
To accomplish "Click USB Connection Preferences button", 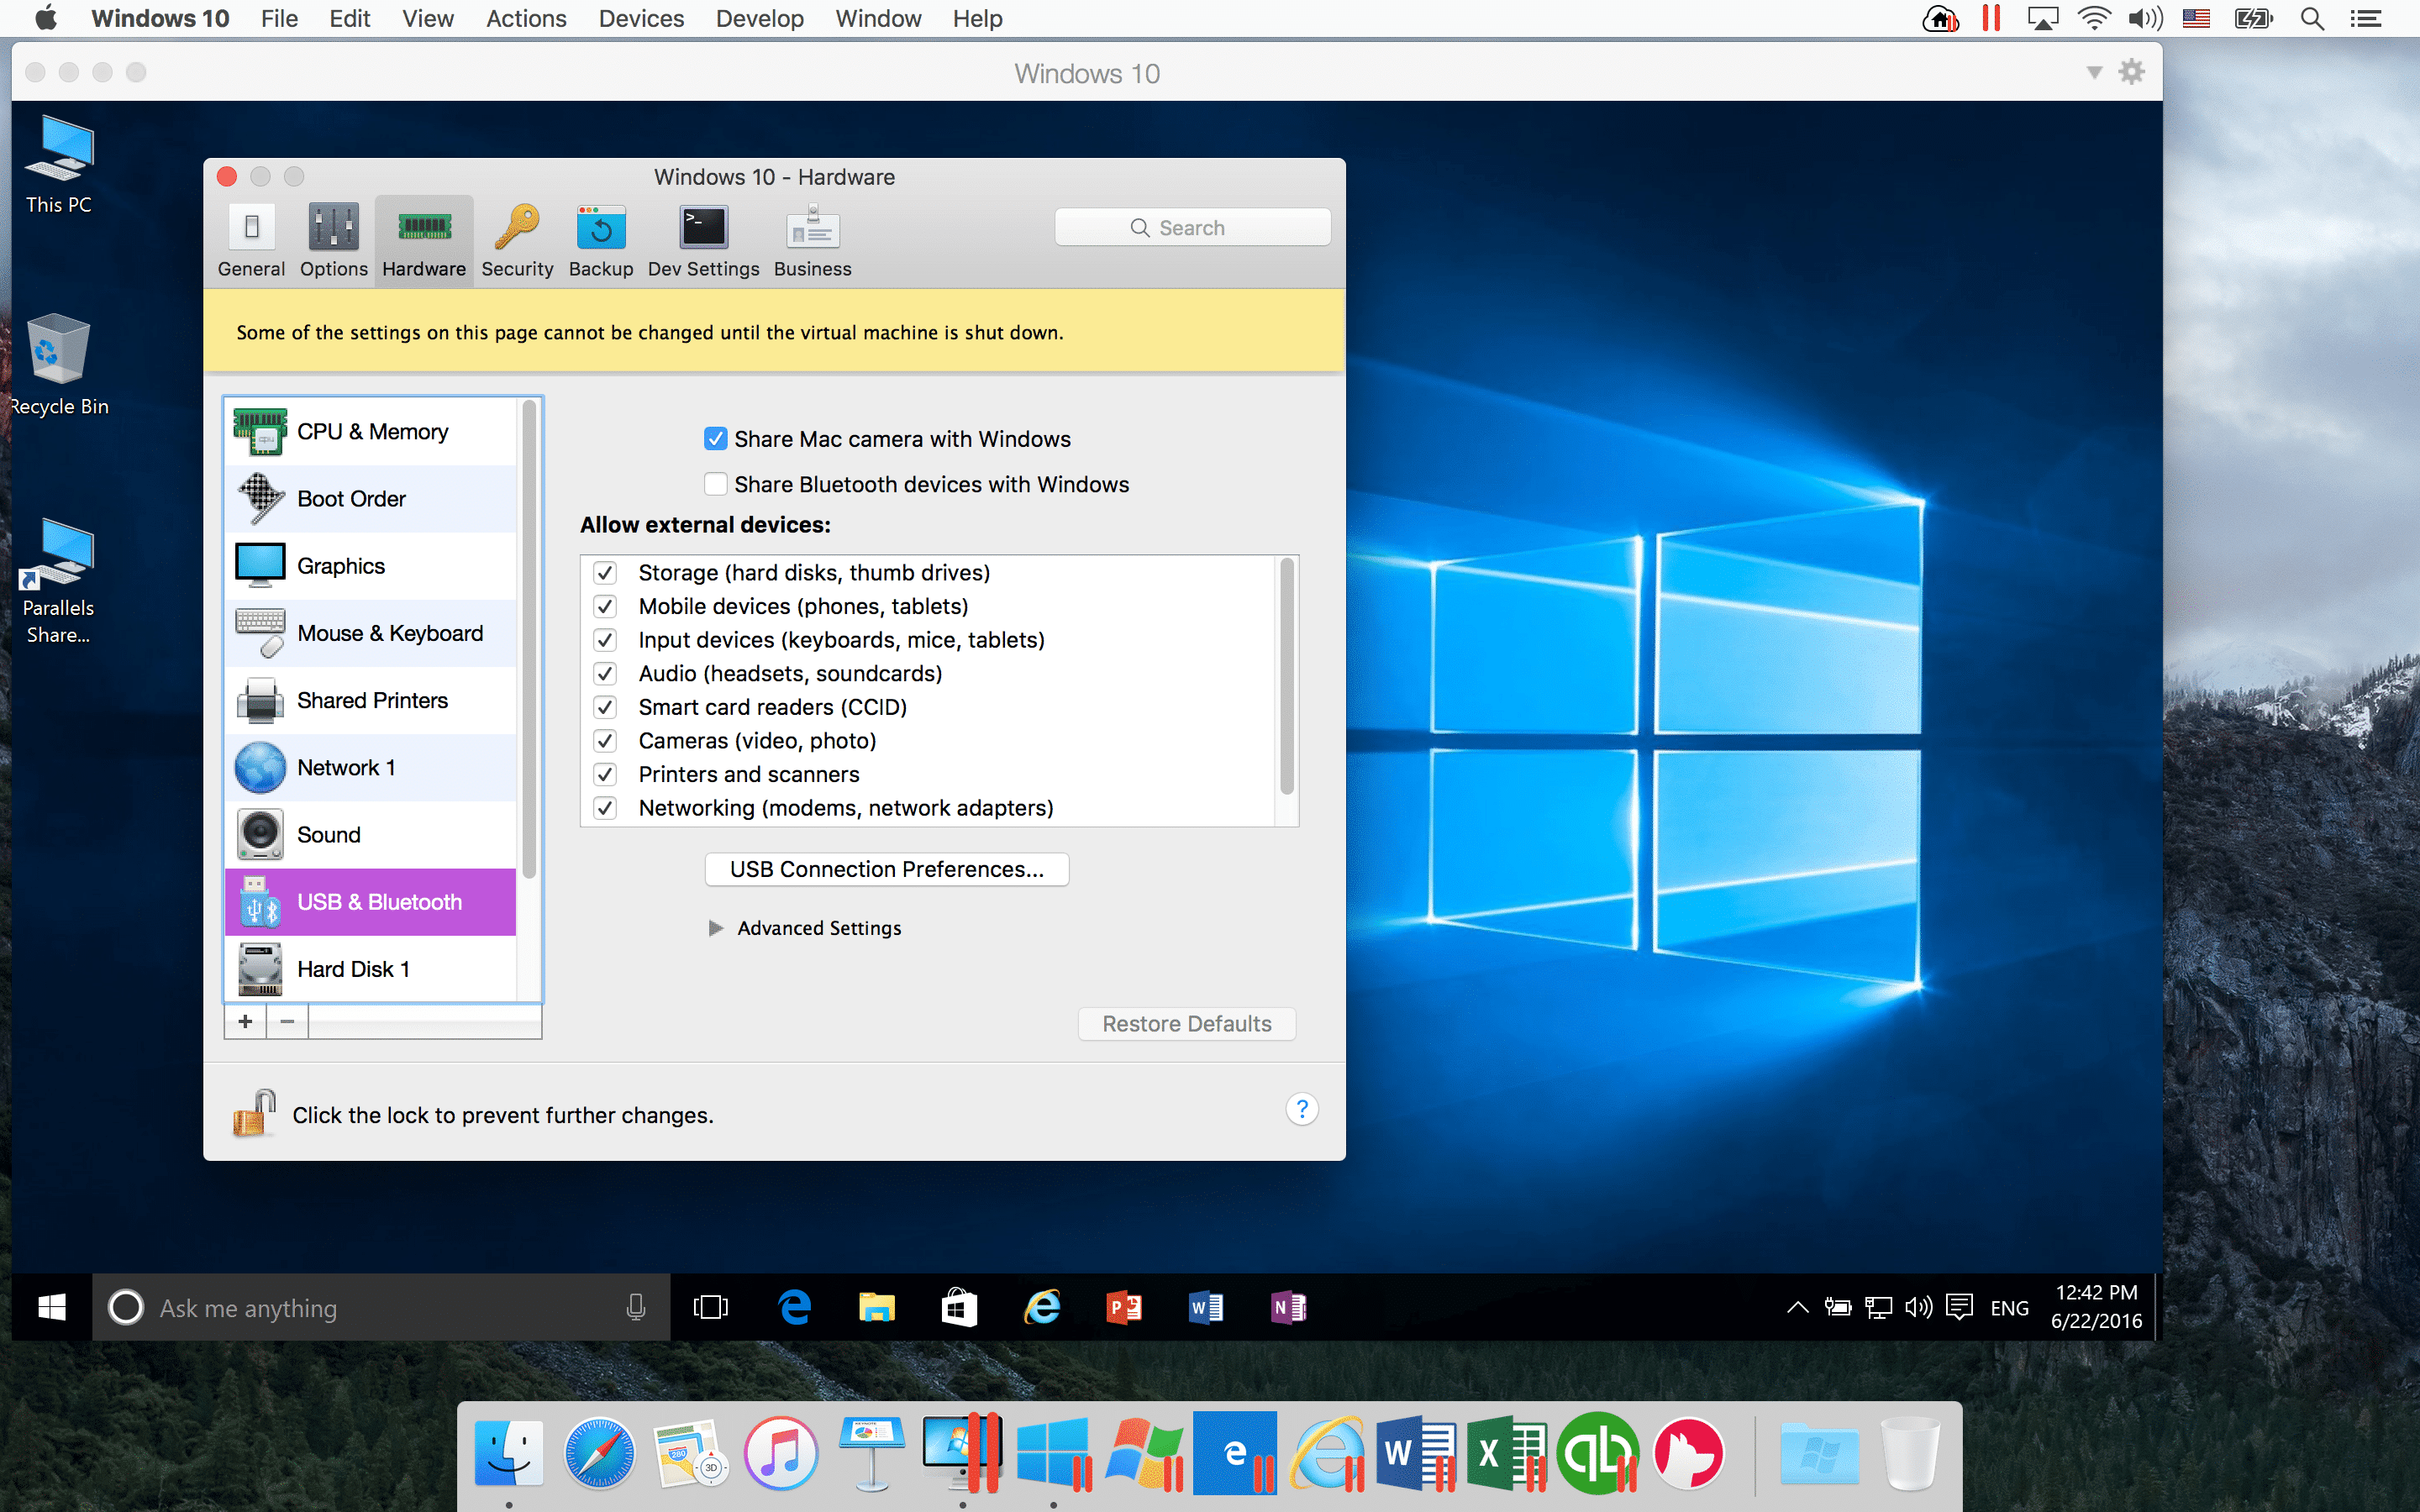I will click(x=886, y=869).
